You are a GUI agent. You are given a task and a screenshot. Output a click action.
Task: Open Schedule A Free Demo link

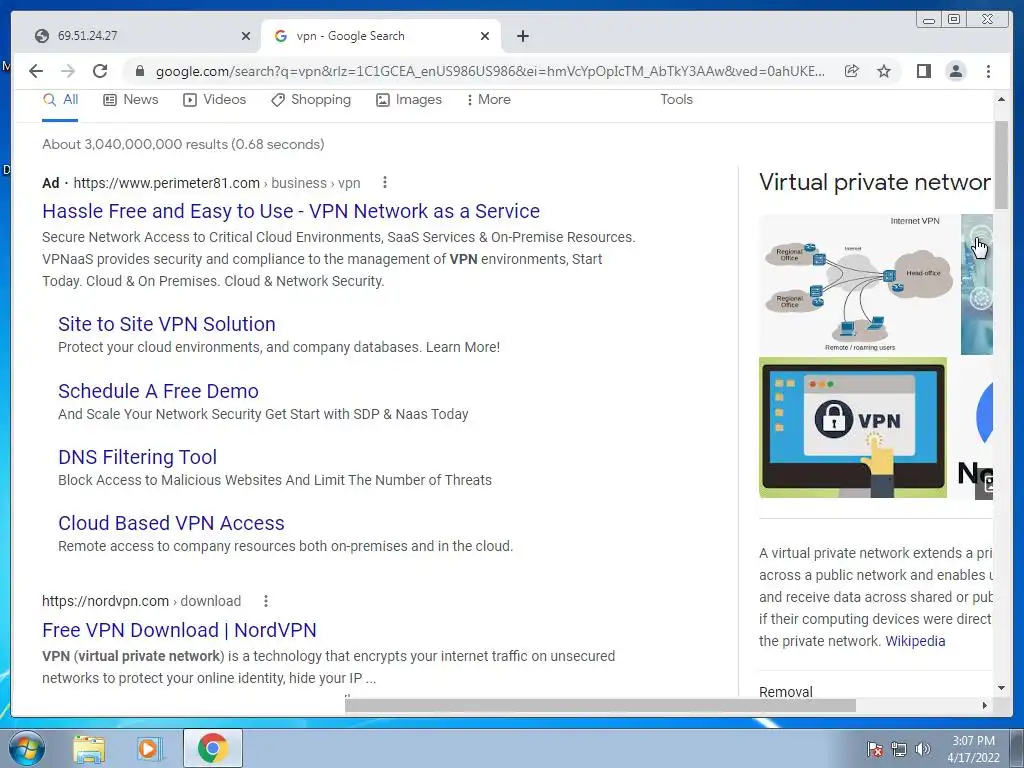click(x=158, y=391)
